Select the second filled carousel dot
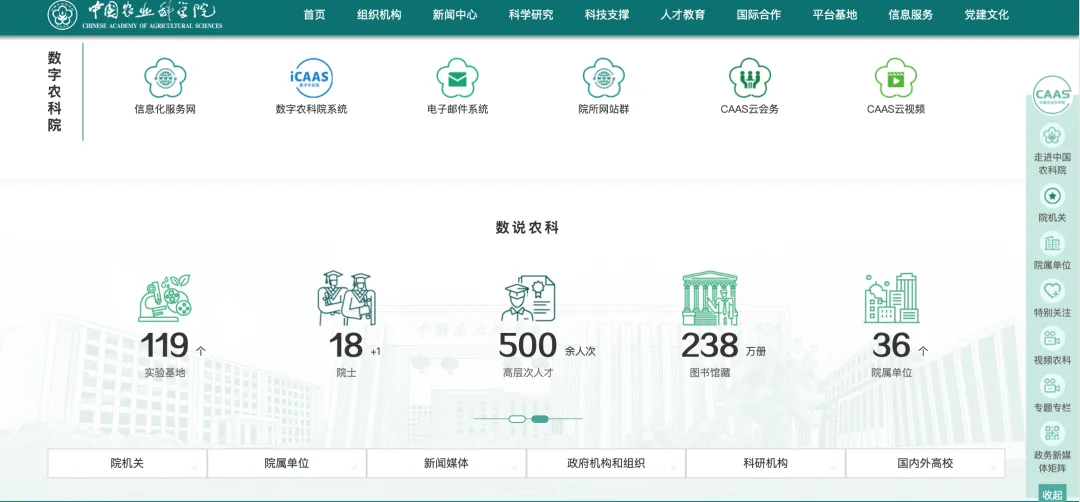1080x502 pixels. (x=540, y=419)
